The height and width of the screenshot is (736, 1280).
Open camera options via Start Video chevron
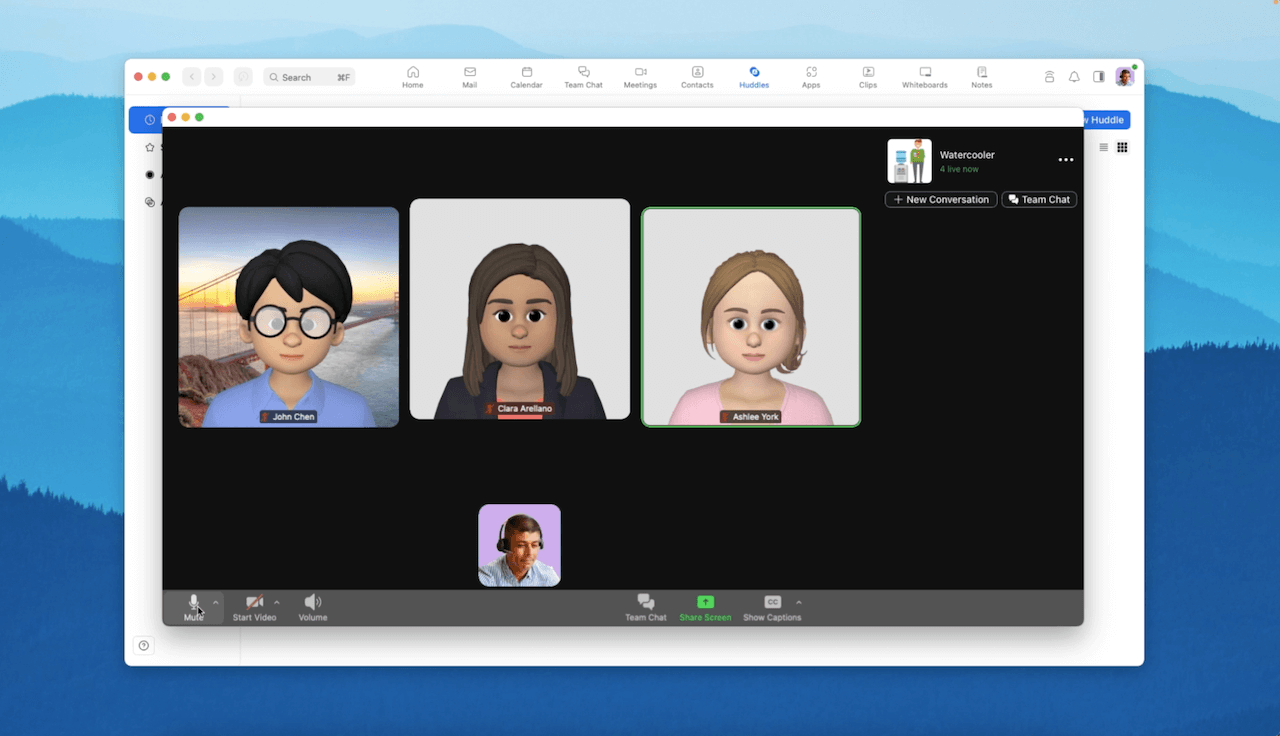coord(277,604)
